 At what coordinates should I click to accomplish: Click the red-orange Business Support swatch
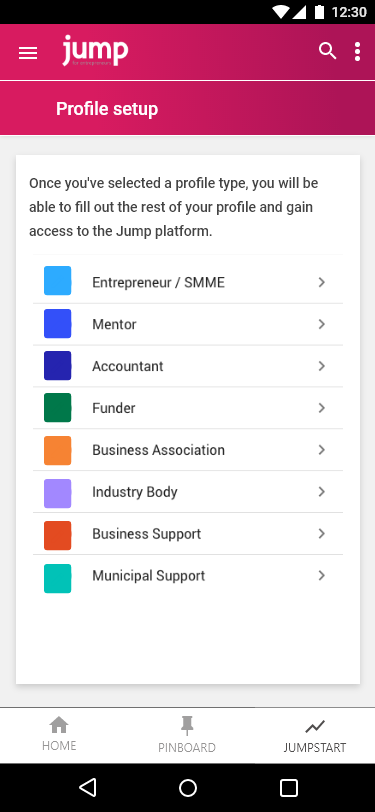pyautogui.click(x=57, y=535)
